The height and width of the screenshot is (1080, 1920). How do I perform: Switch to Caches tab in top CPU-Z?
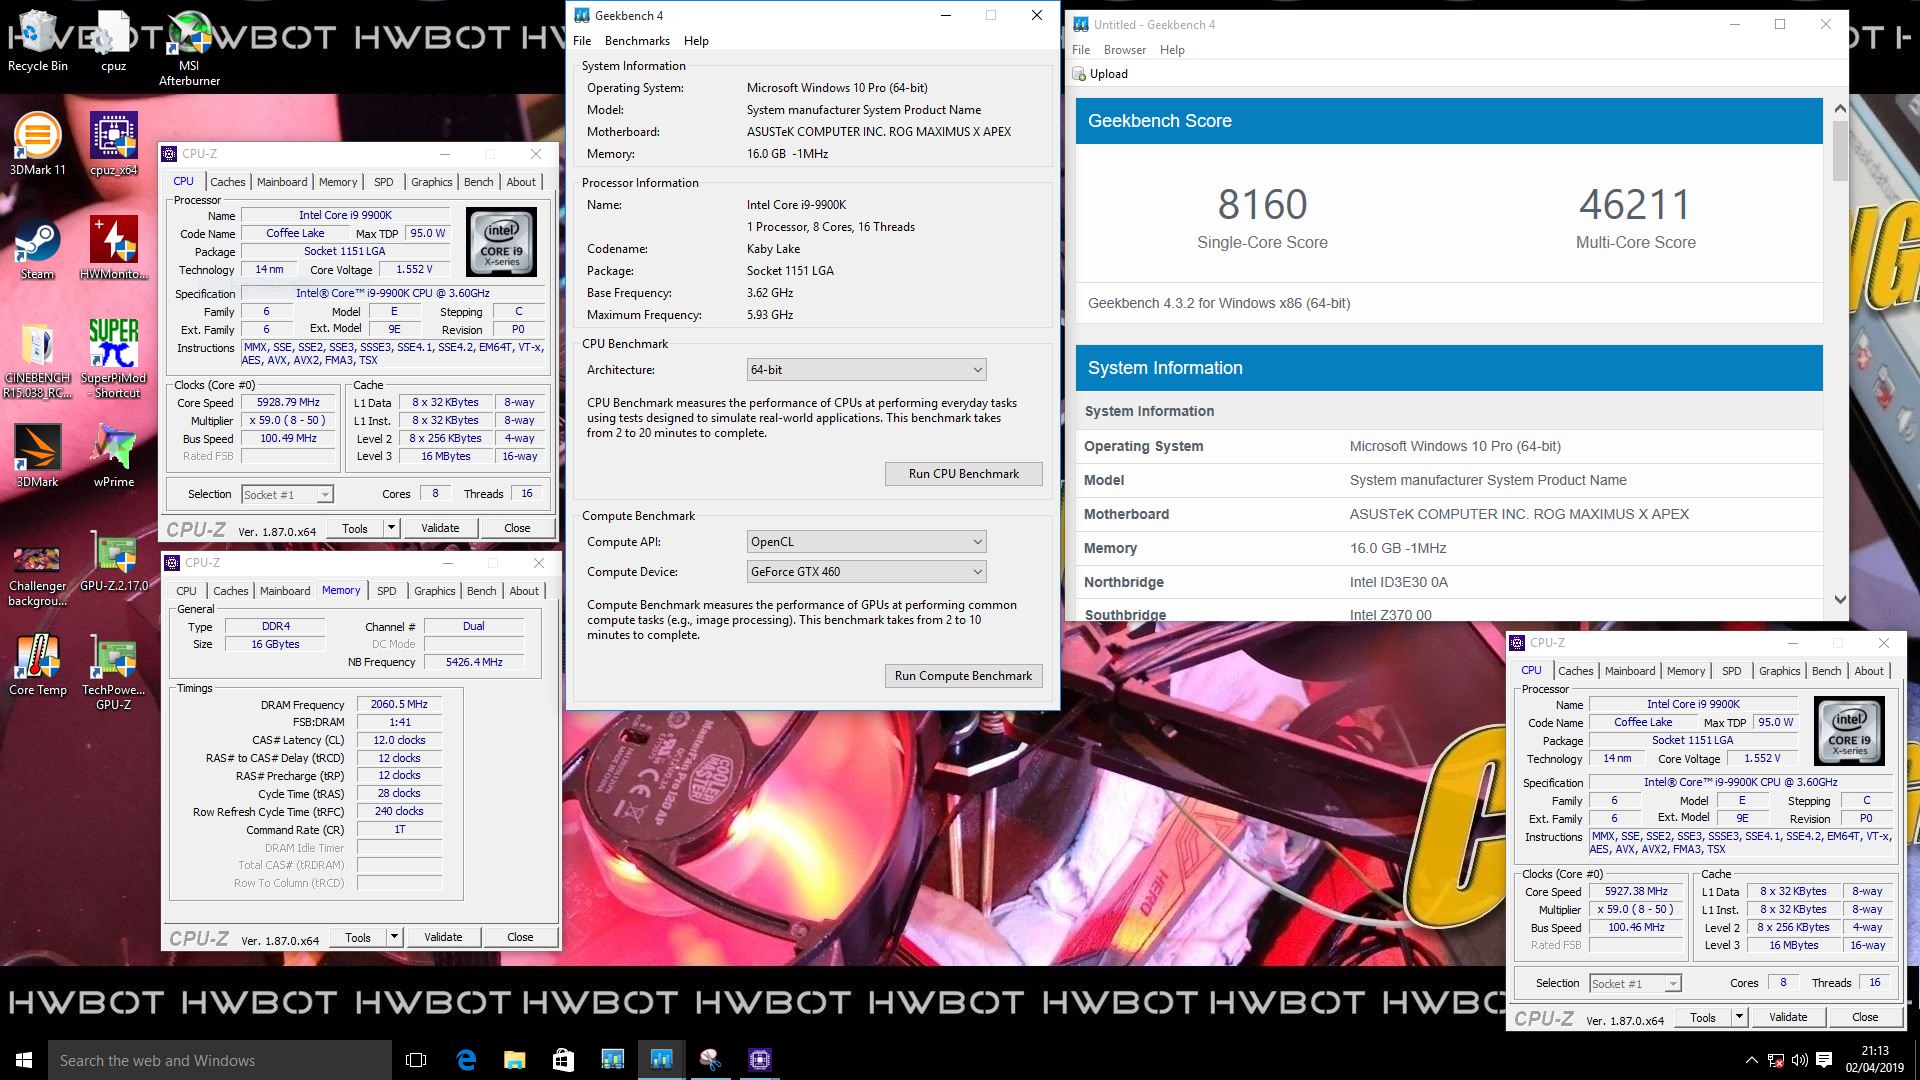[227, 182]
